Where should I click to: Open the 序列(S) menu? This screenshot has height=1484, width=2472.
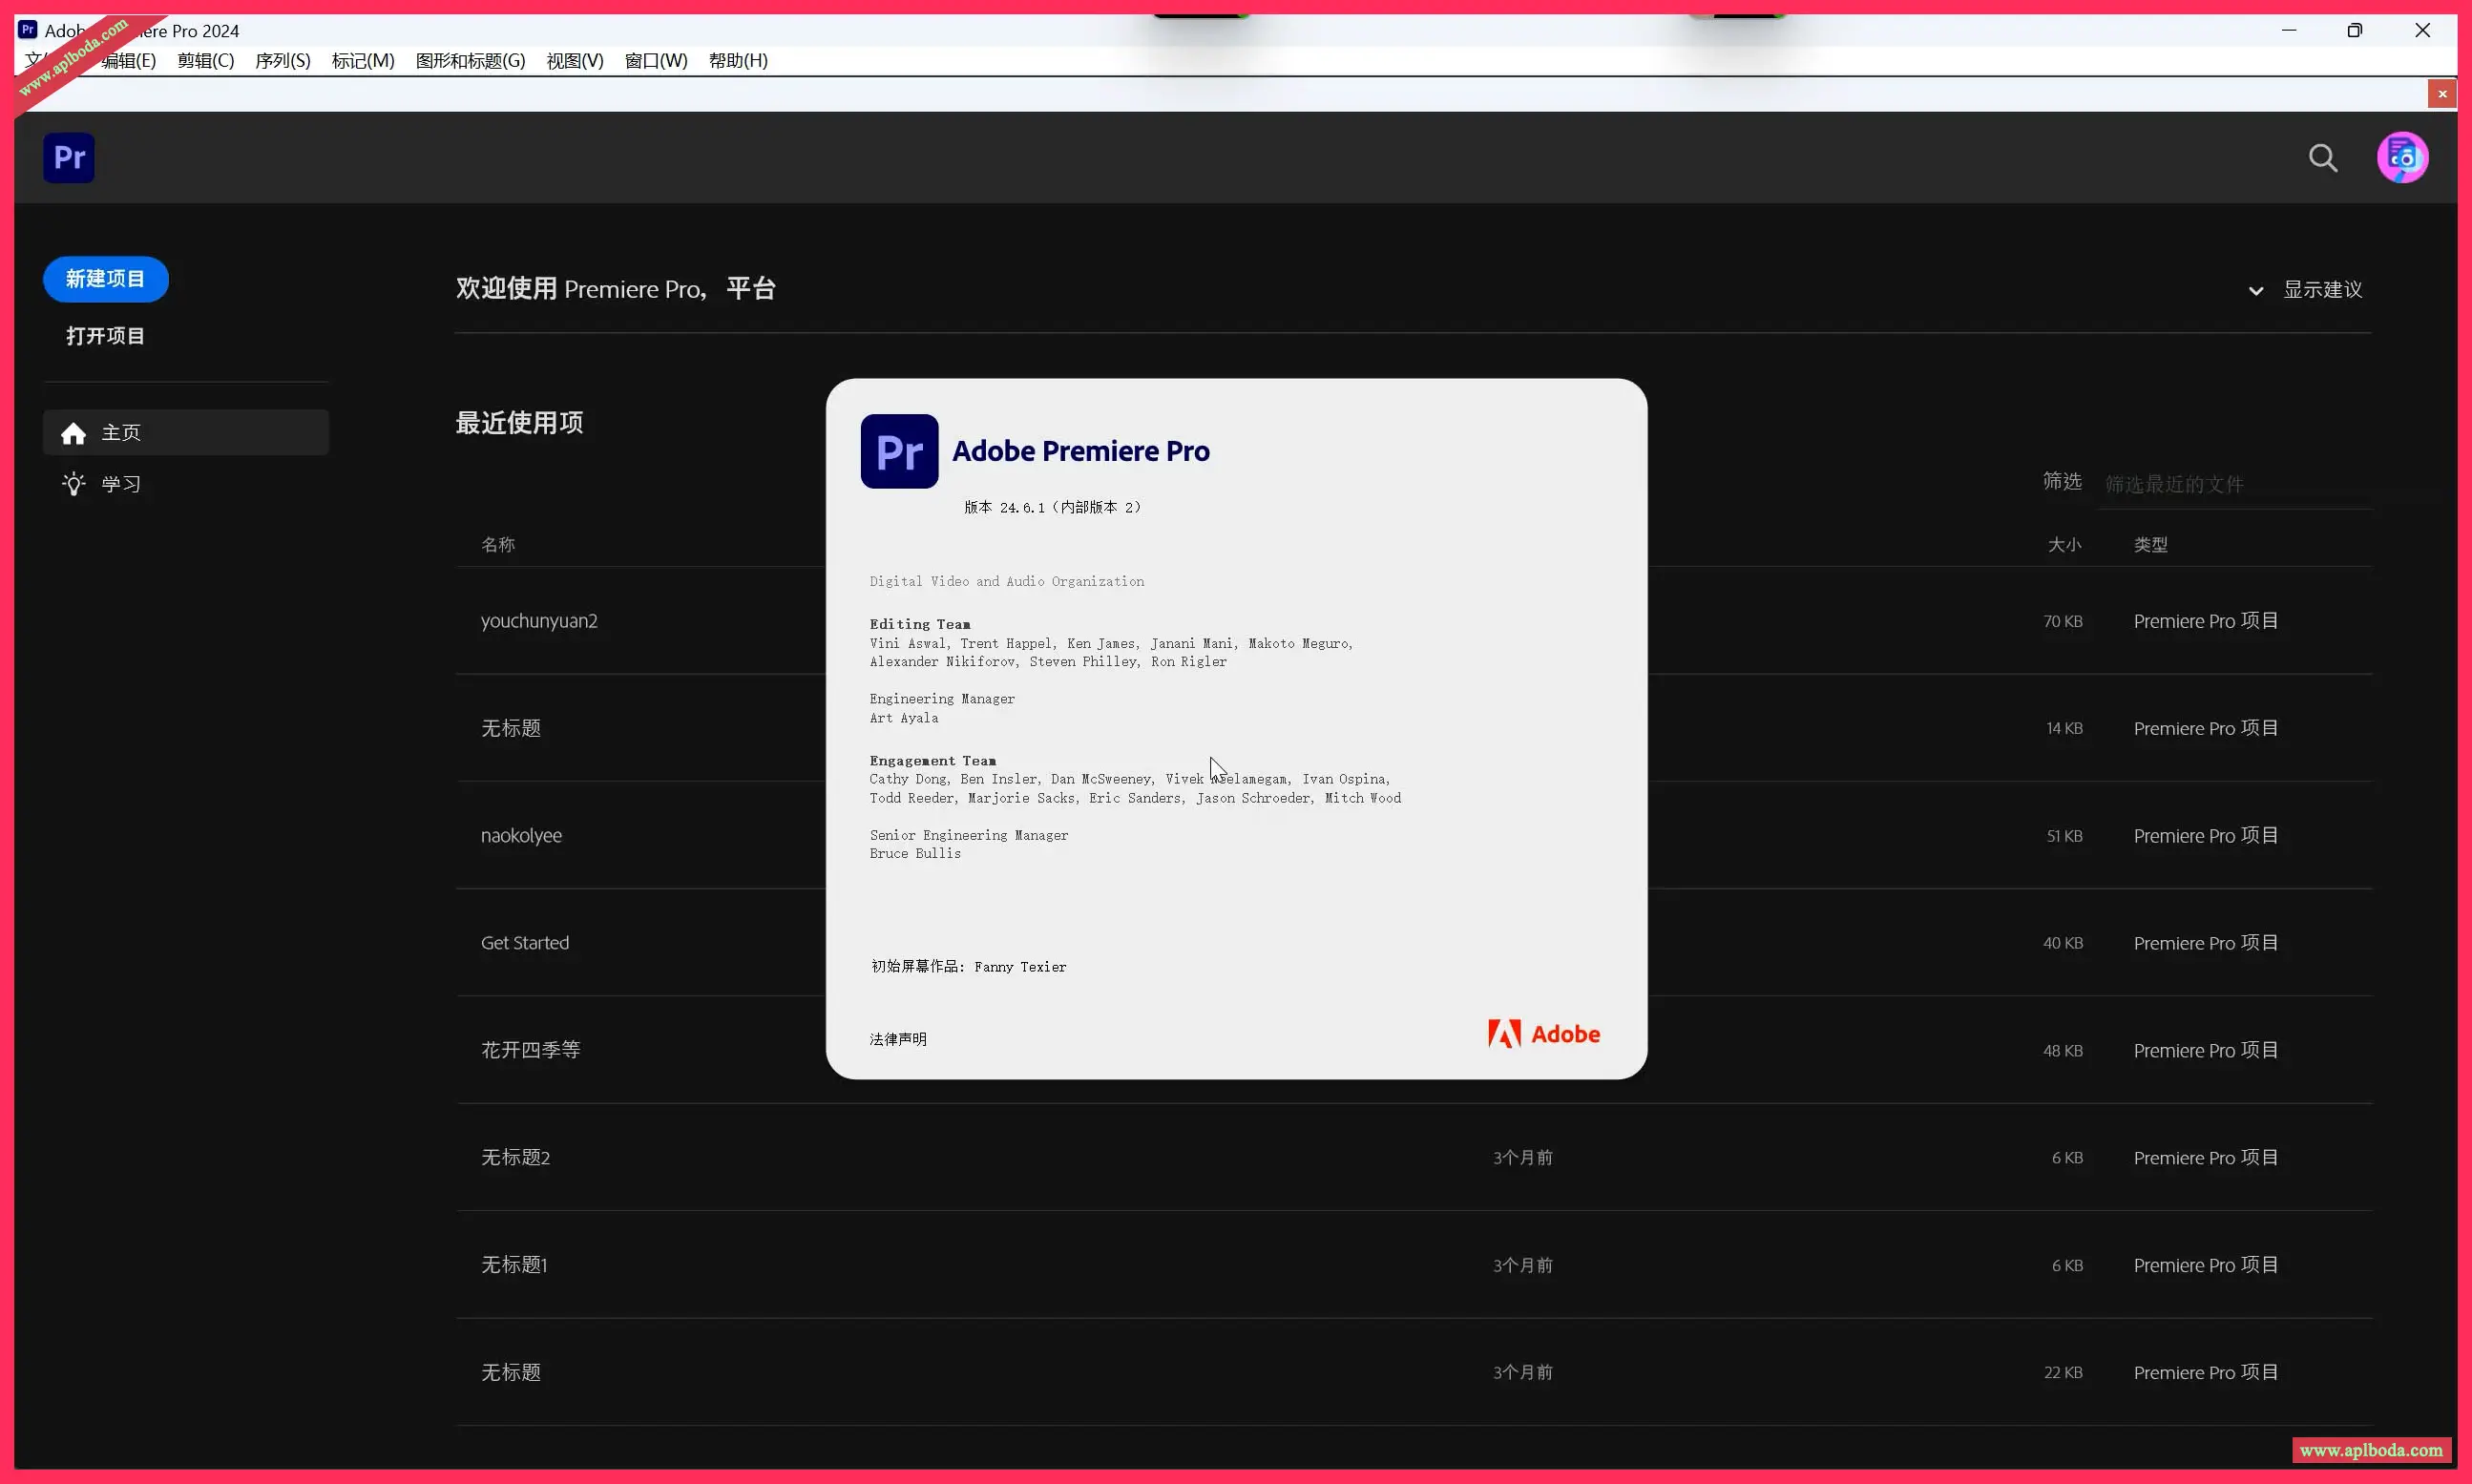[x=283, y=60]
